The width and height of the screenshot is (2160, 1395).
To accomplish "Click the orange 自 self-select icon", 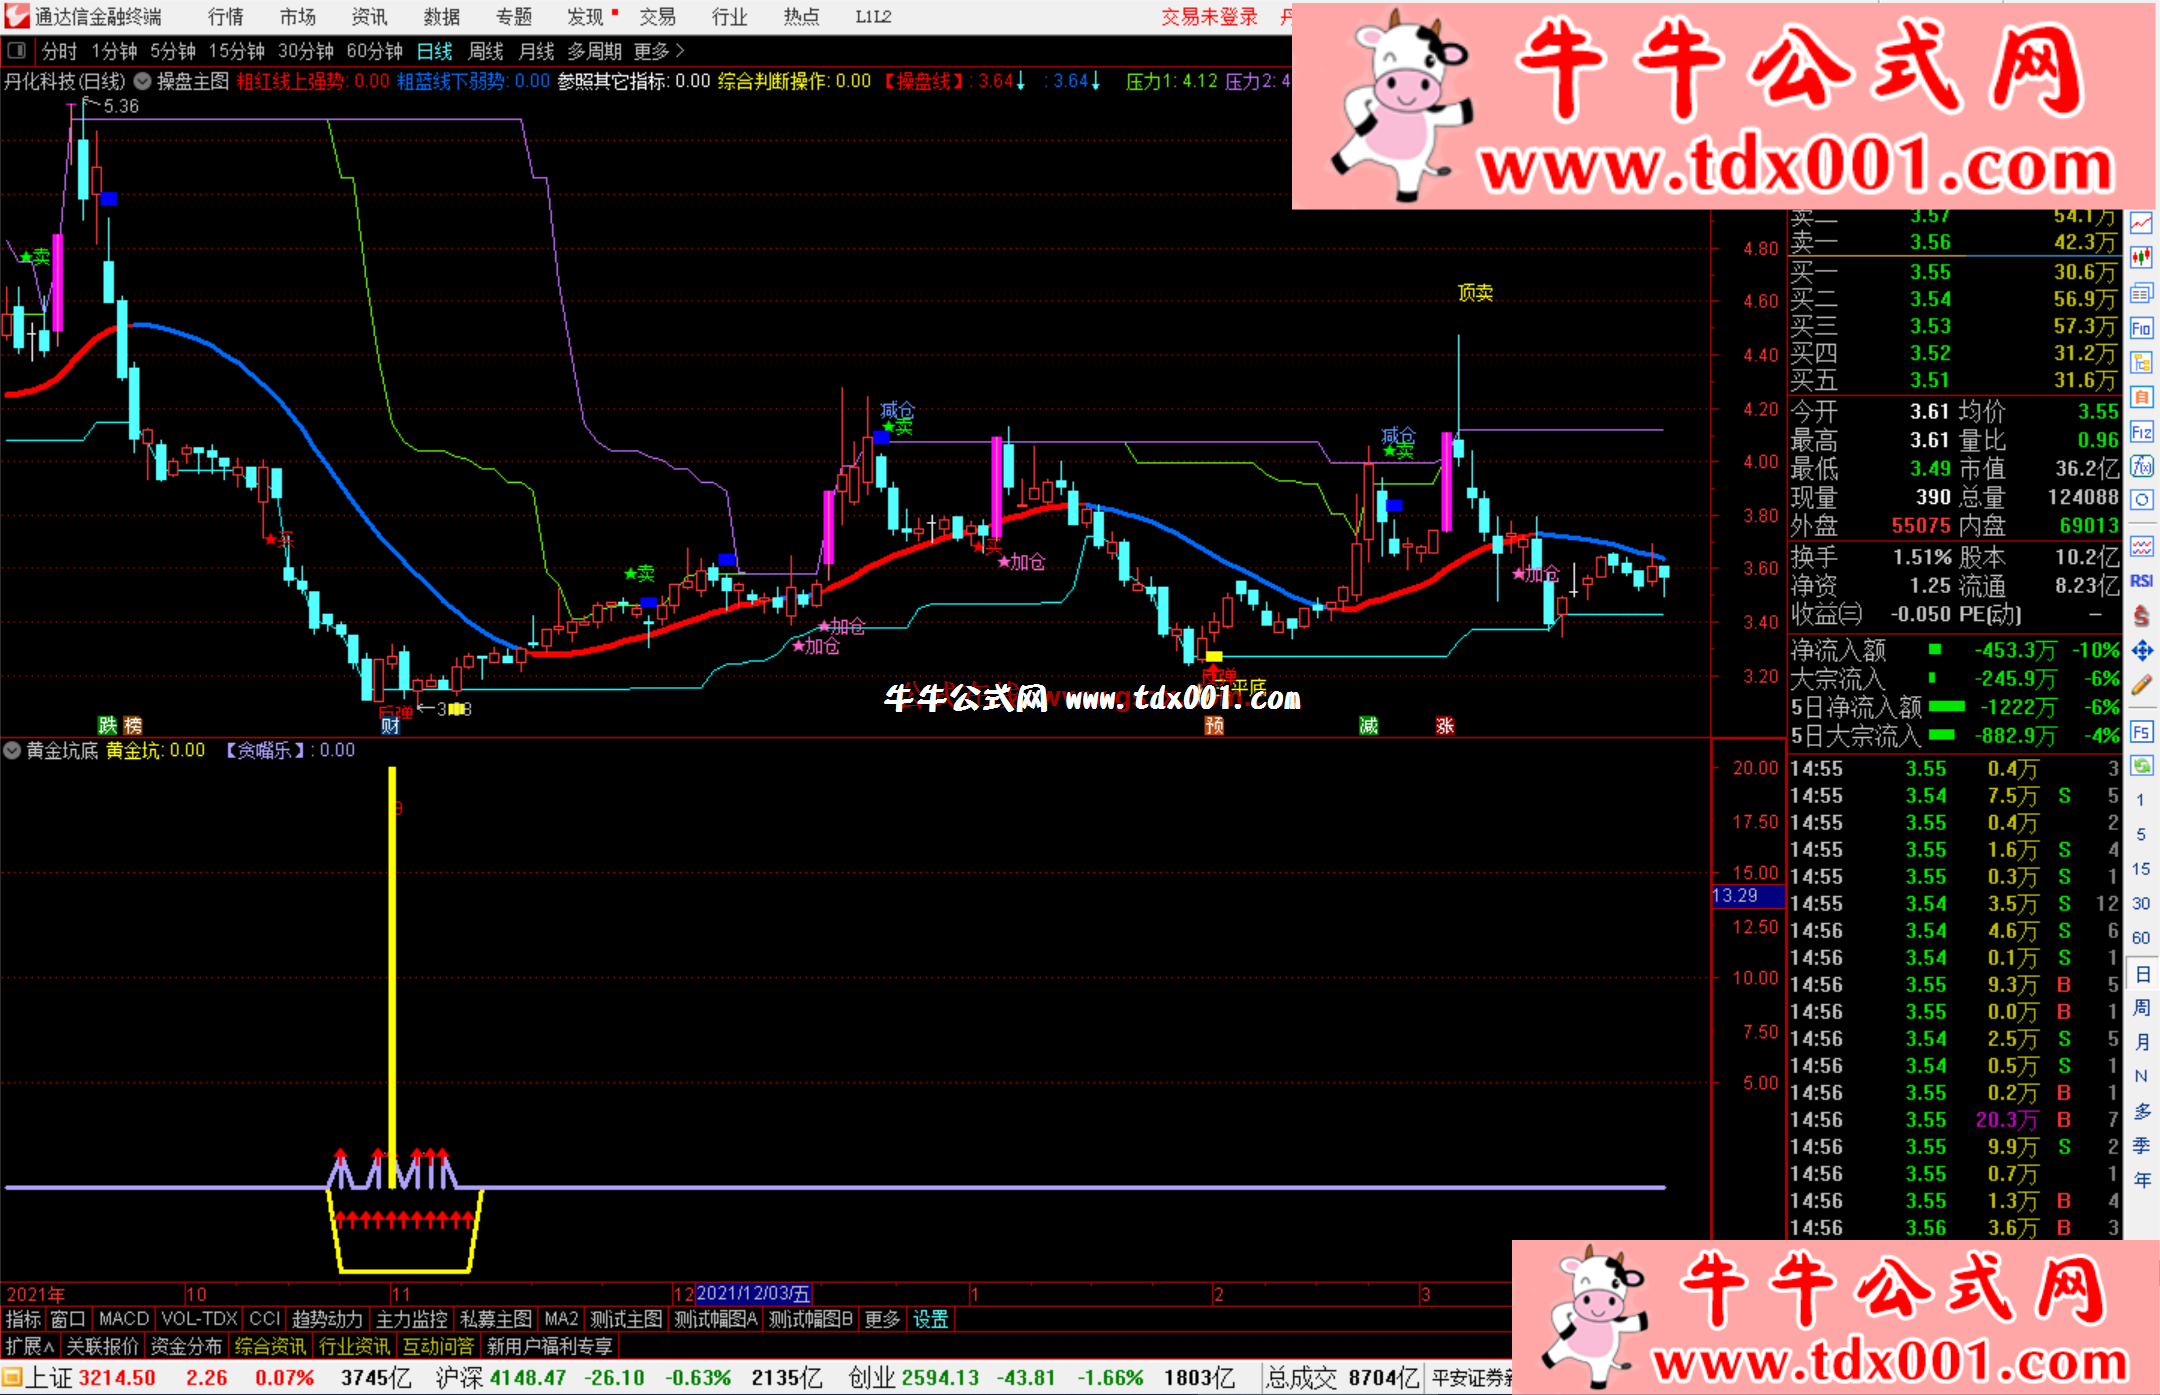I will (x=2141, y=397).
